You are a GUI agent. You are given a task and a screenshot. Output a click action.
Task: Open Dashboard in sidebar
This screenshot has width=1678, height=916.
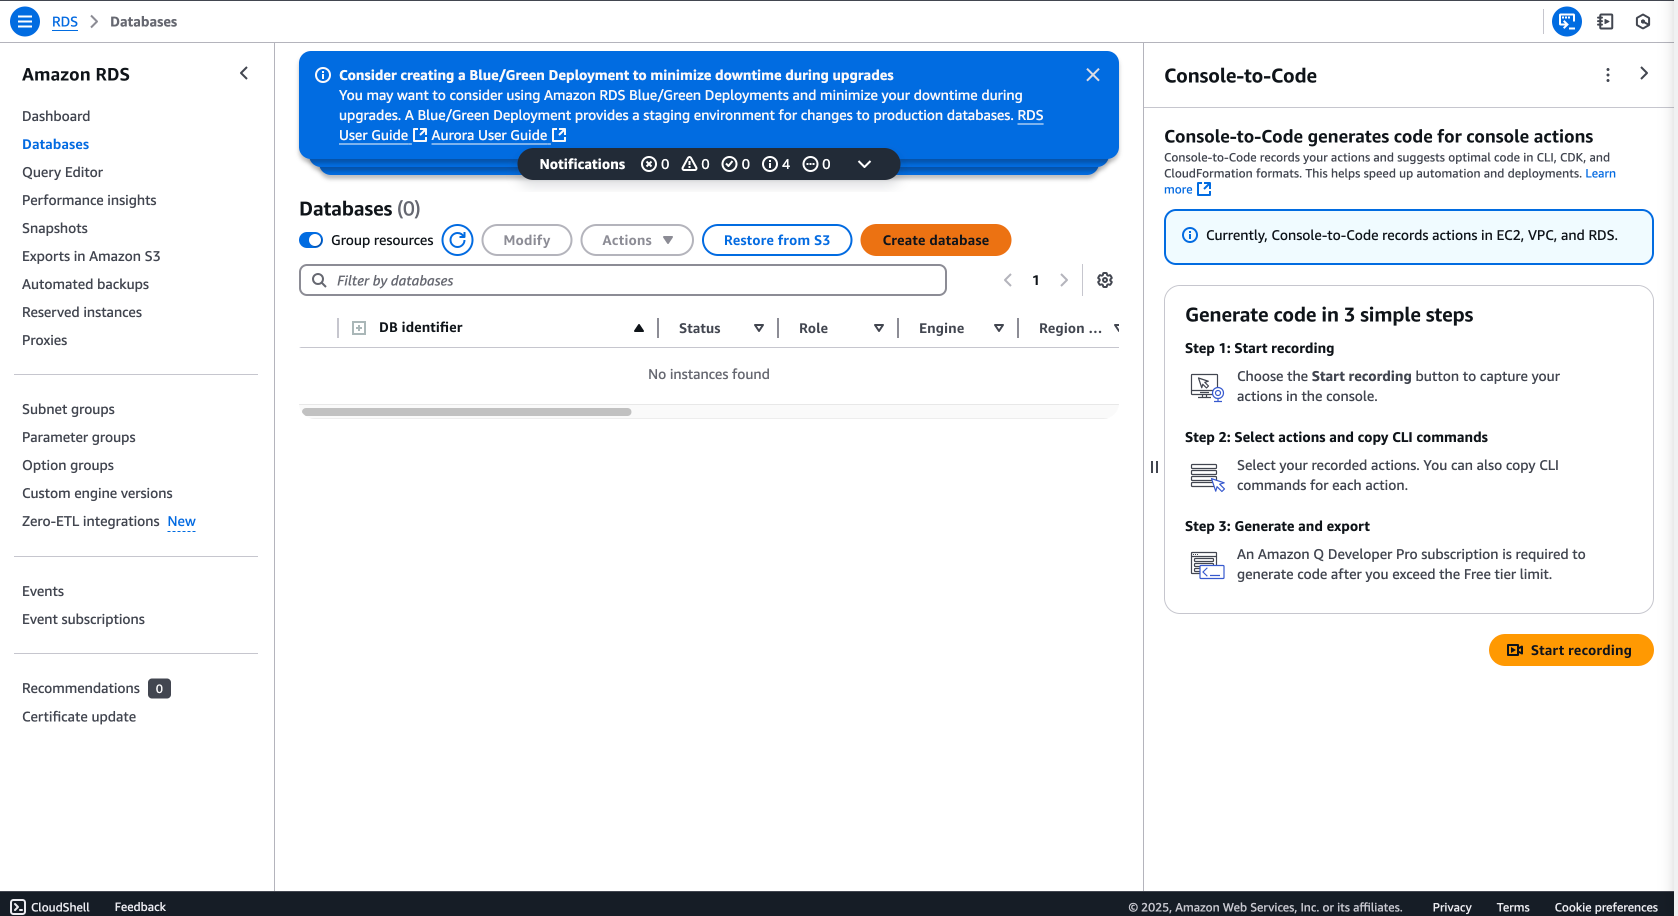click(x=56, y=116)
